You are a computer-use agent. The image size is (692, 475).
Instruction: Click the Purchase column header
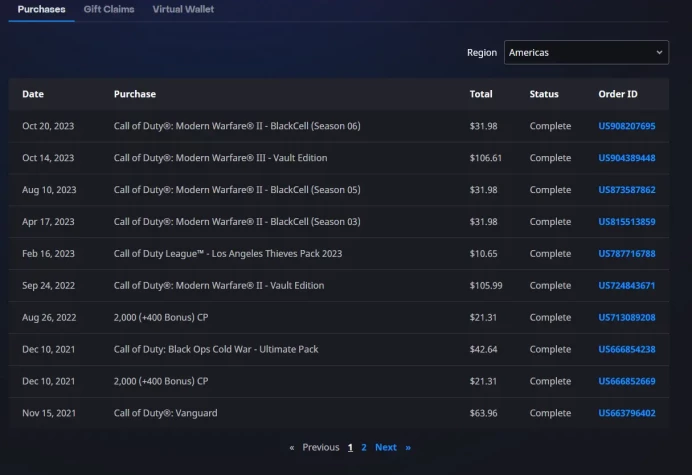[135, 94]
